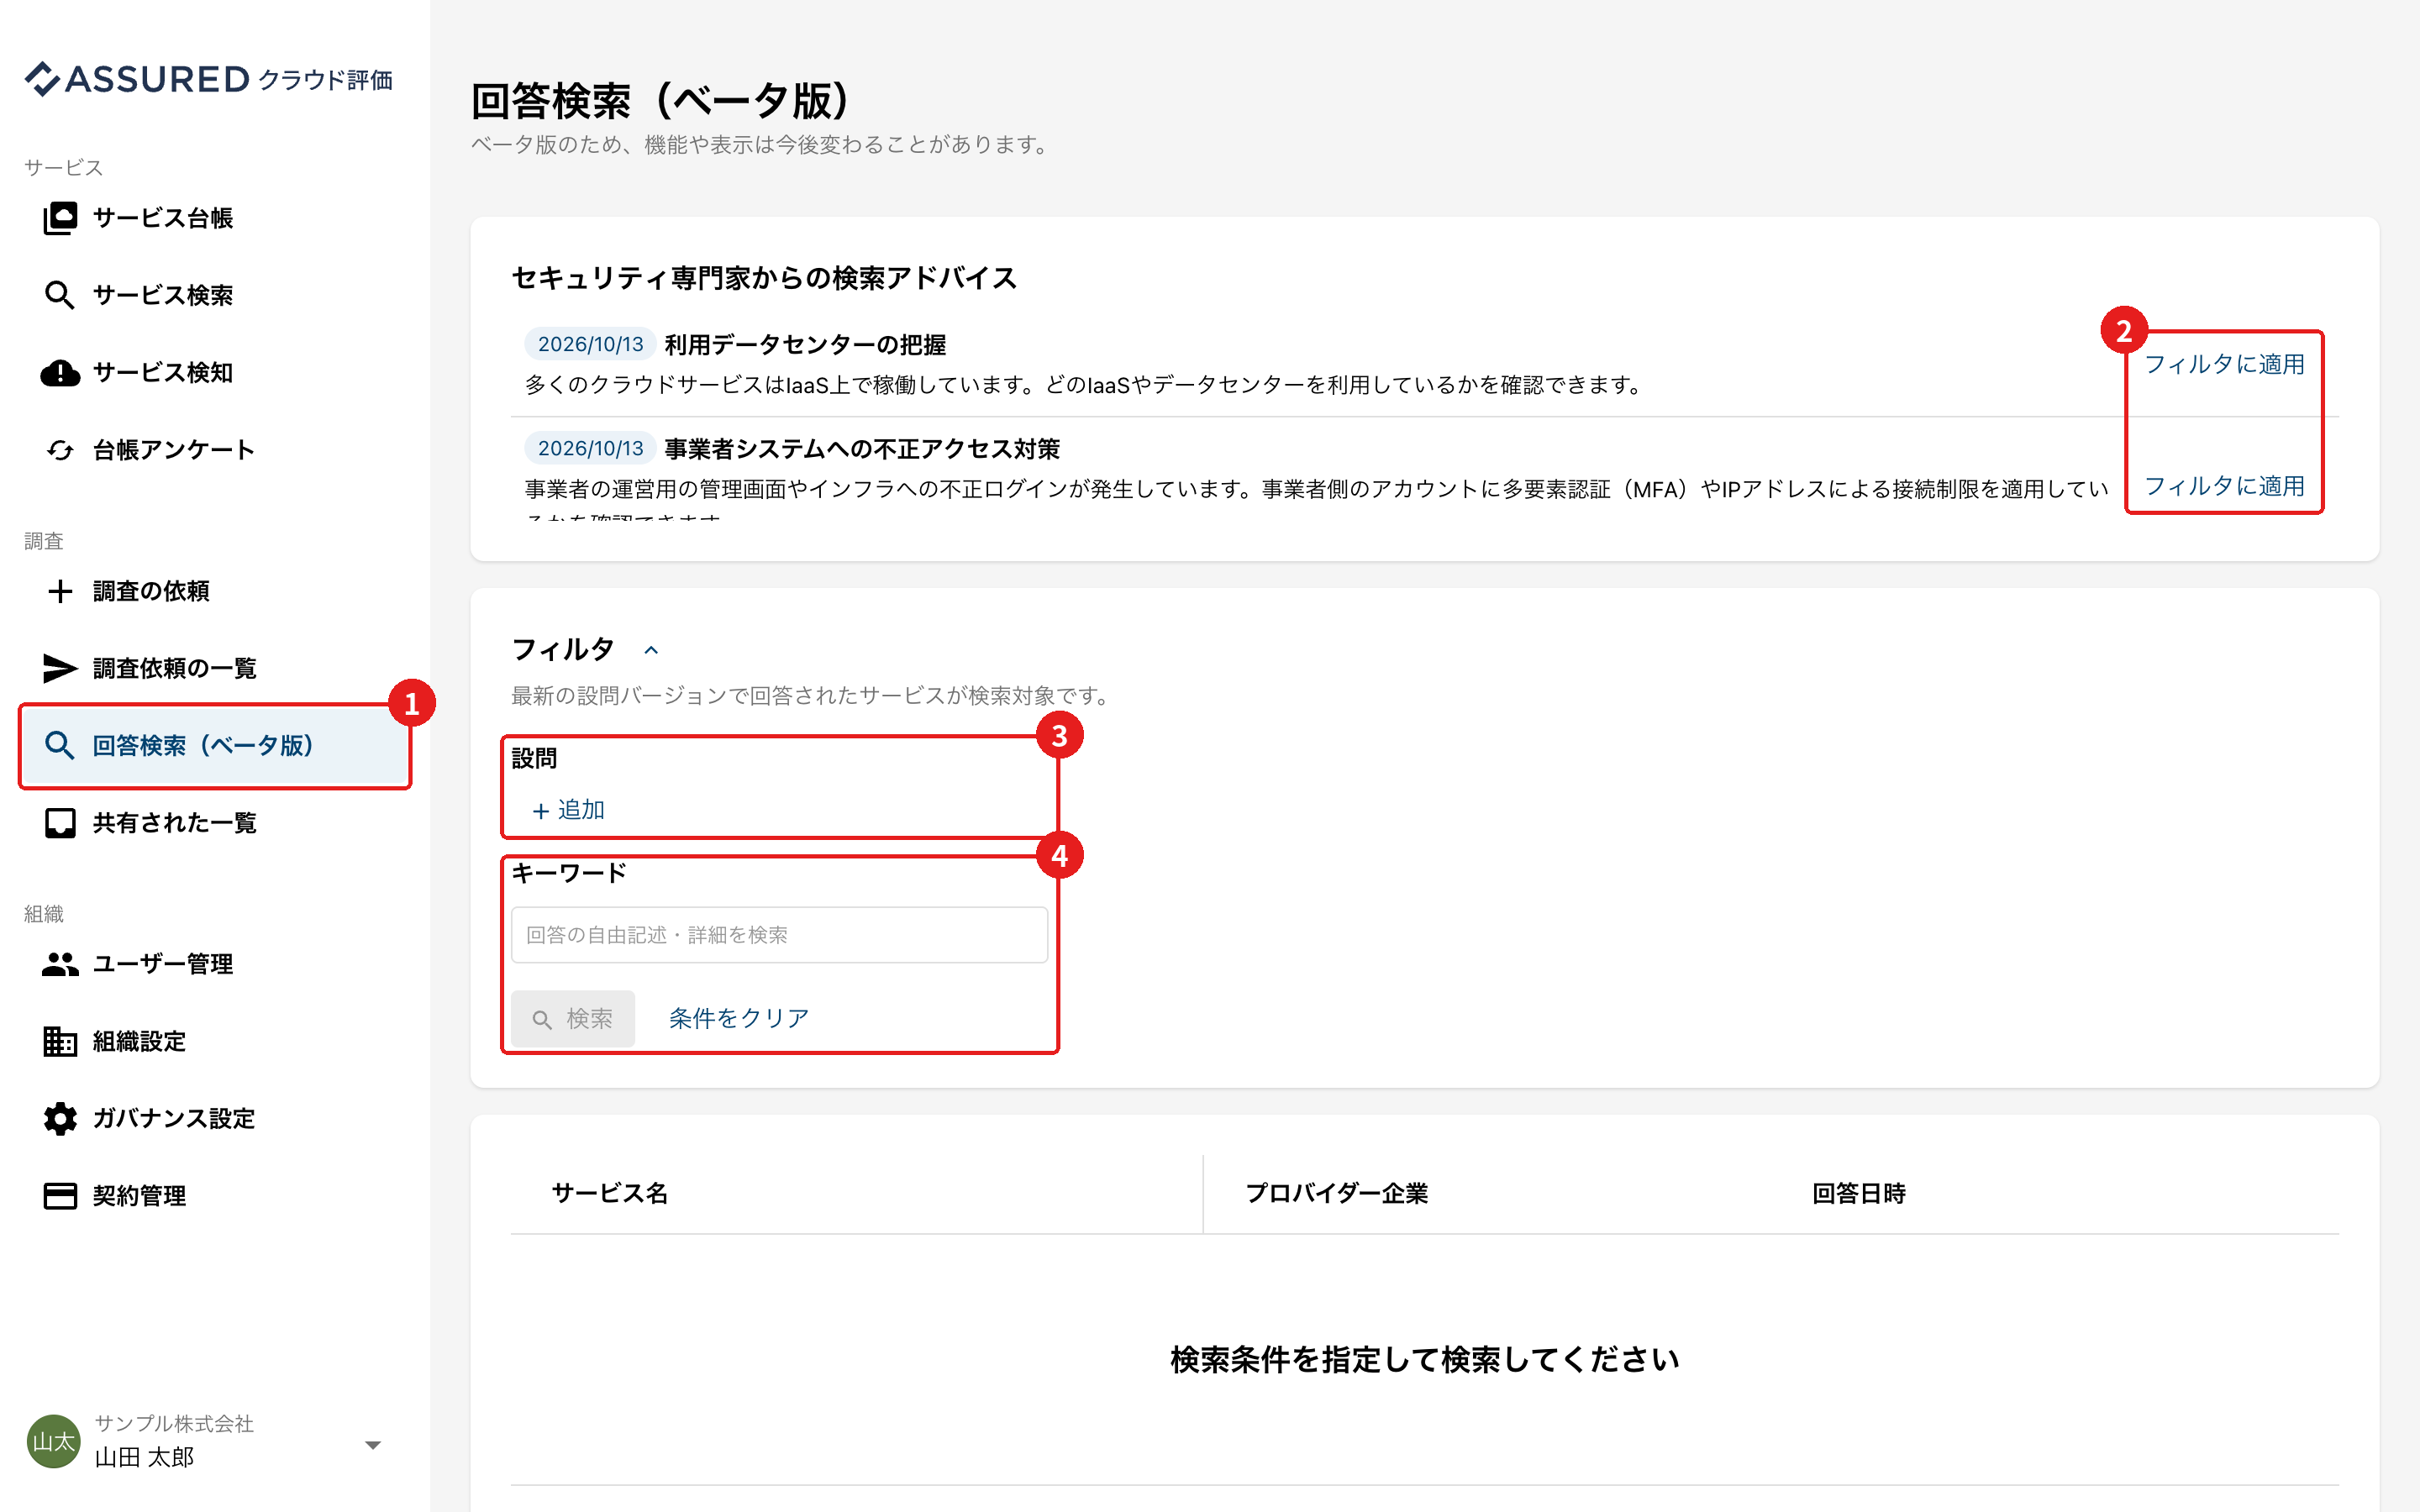The width and height of the screenshot is (2420, 1512).
Task: Click the 台帳アンケート sync icon
Action: [60, 450]
